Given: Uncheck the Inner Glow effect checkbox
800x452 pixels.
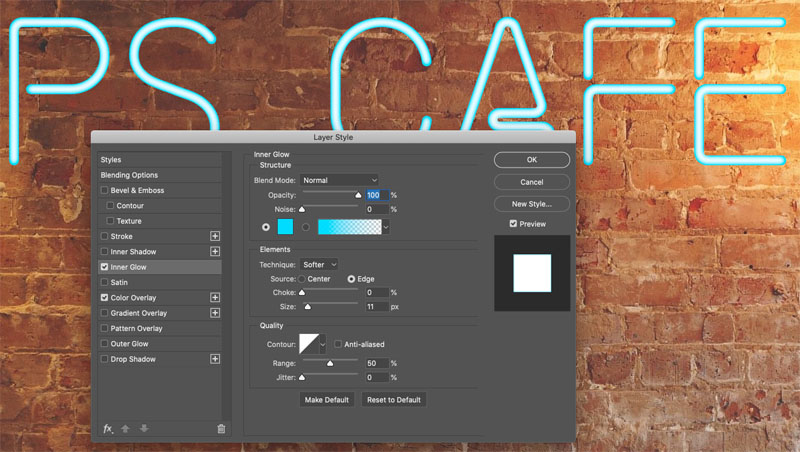Looking at the screenshot, I should [105, 267].
